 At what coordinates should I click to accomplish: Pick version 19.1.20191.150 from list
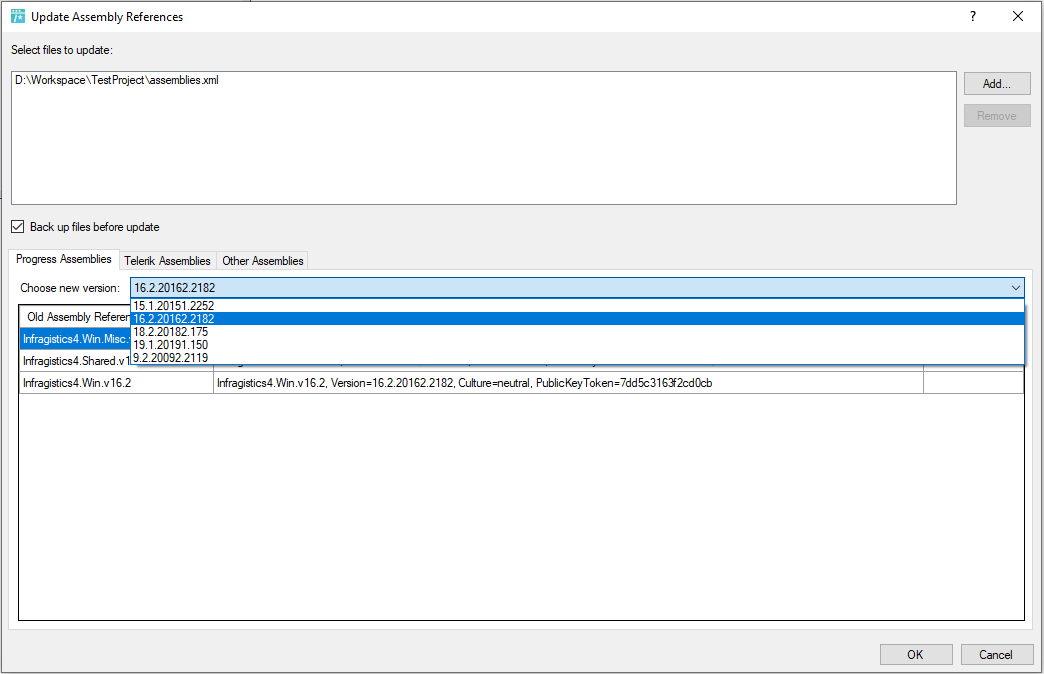170,345
